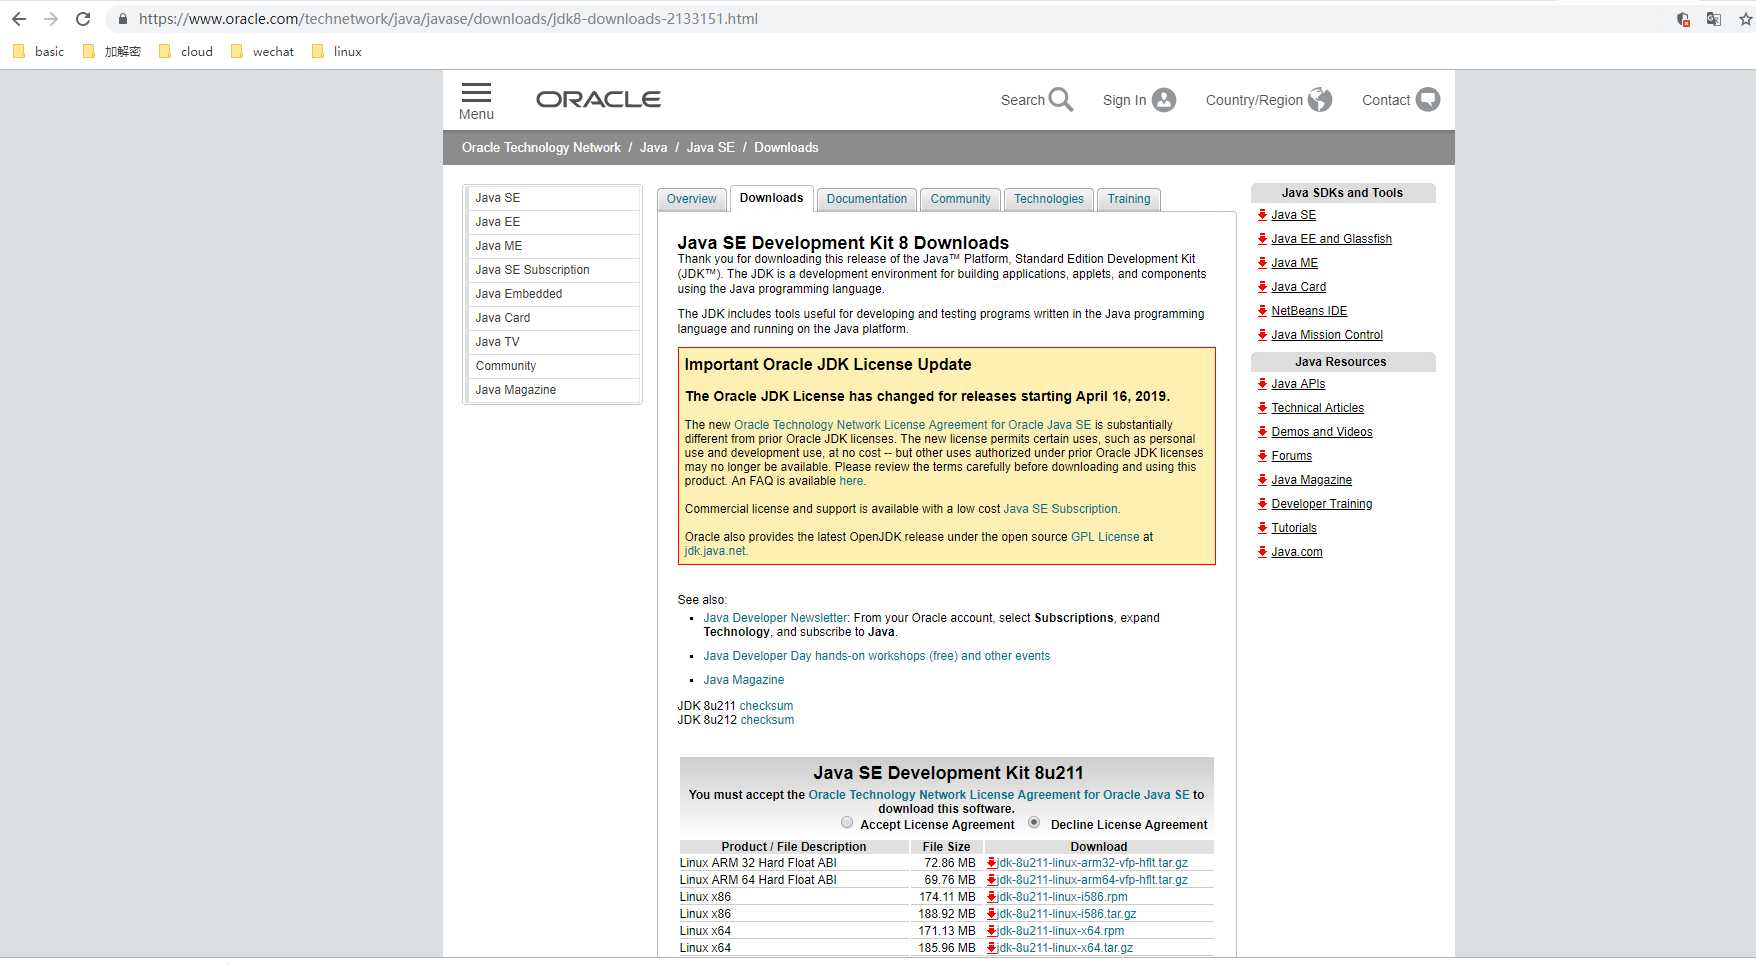Open the GPL License link
This screenshot has height=965, width=1756.
tap(1105, 537)
